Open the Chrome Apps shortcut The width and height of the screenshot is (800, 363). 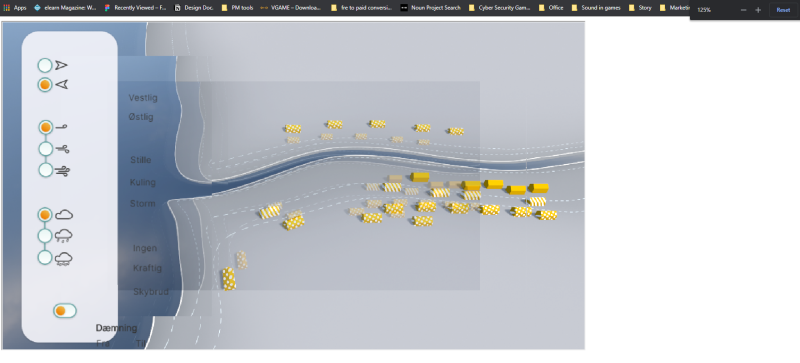15,8
